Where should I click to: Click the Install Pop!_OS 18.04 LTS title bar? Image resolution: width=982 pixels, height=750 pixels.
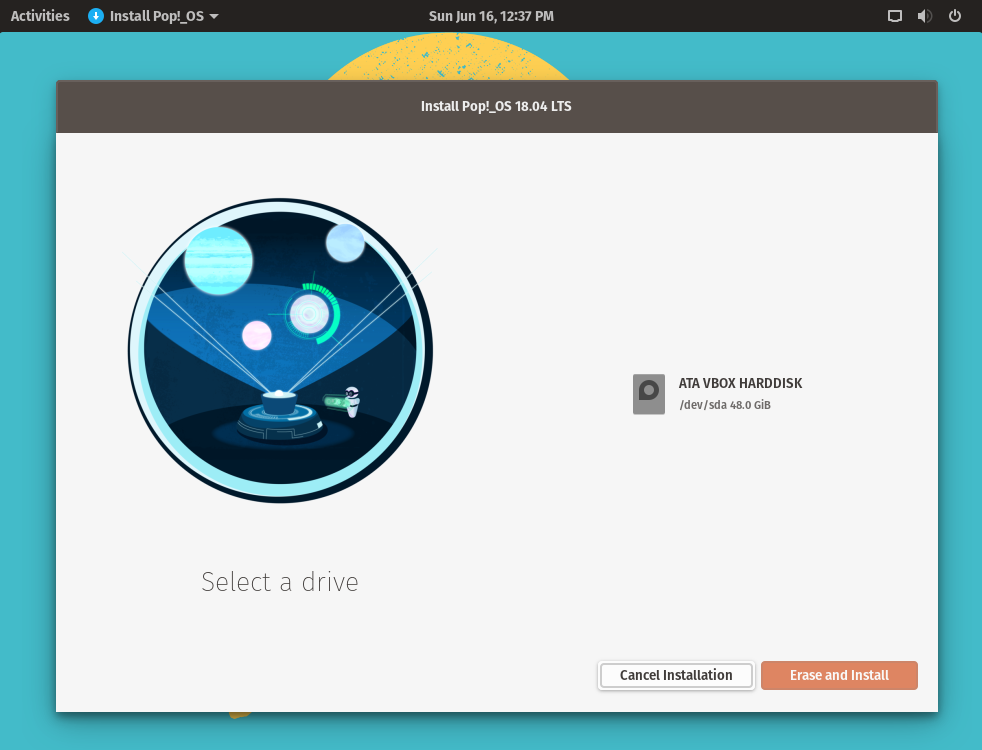[x=497, y=106]
